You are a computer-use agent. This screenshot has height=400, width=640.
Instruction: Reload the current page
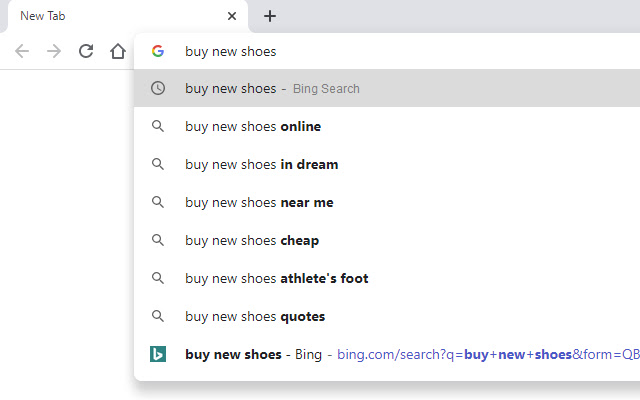pyautogui.click(x=86, y=51)
